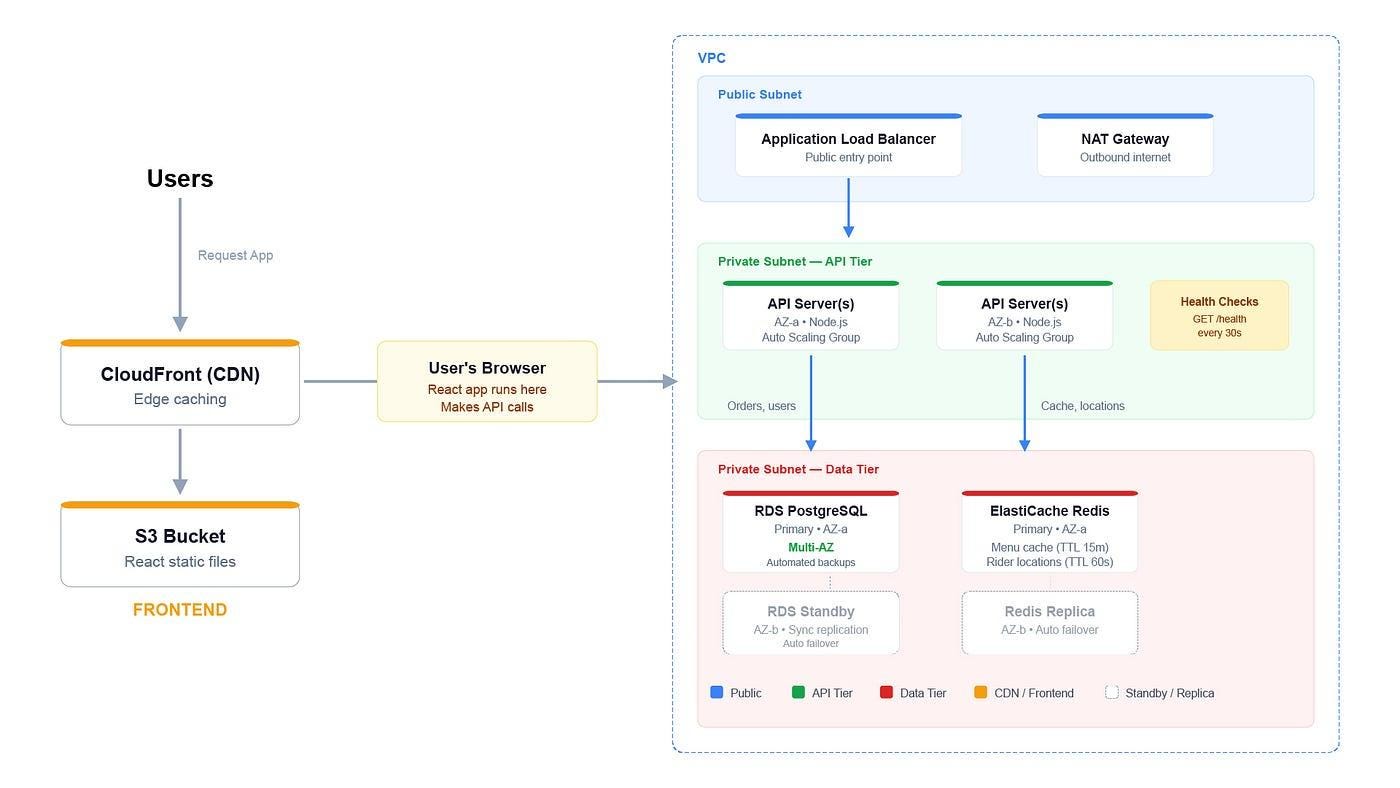Screen dimensions: 1400x788
Task: Click the "AZ-a • Node.js" text
Action: point(811,322)
